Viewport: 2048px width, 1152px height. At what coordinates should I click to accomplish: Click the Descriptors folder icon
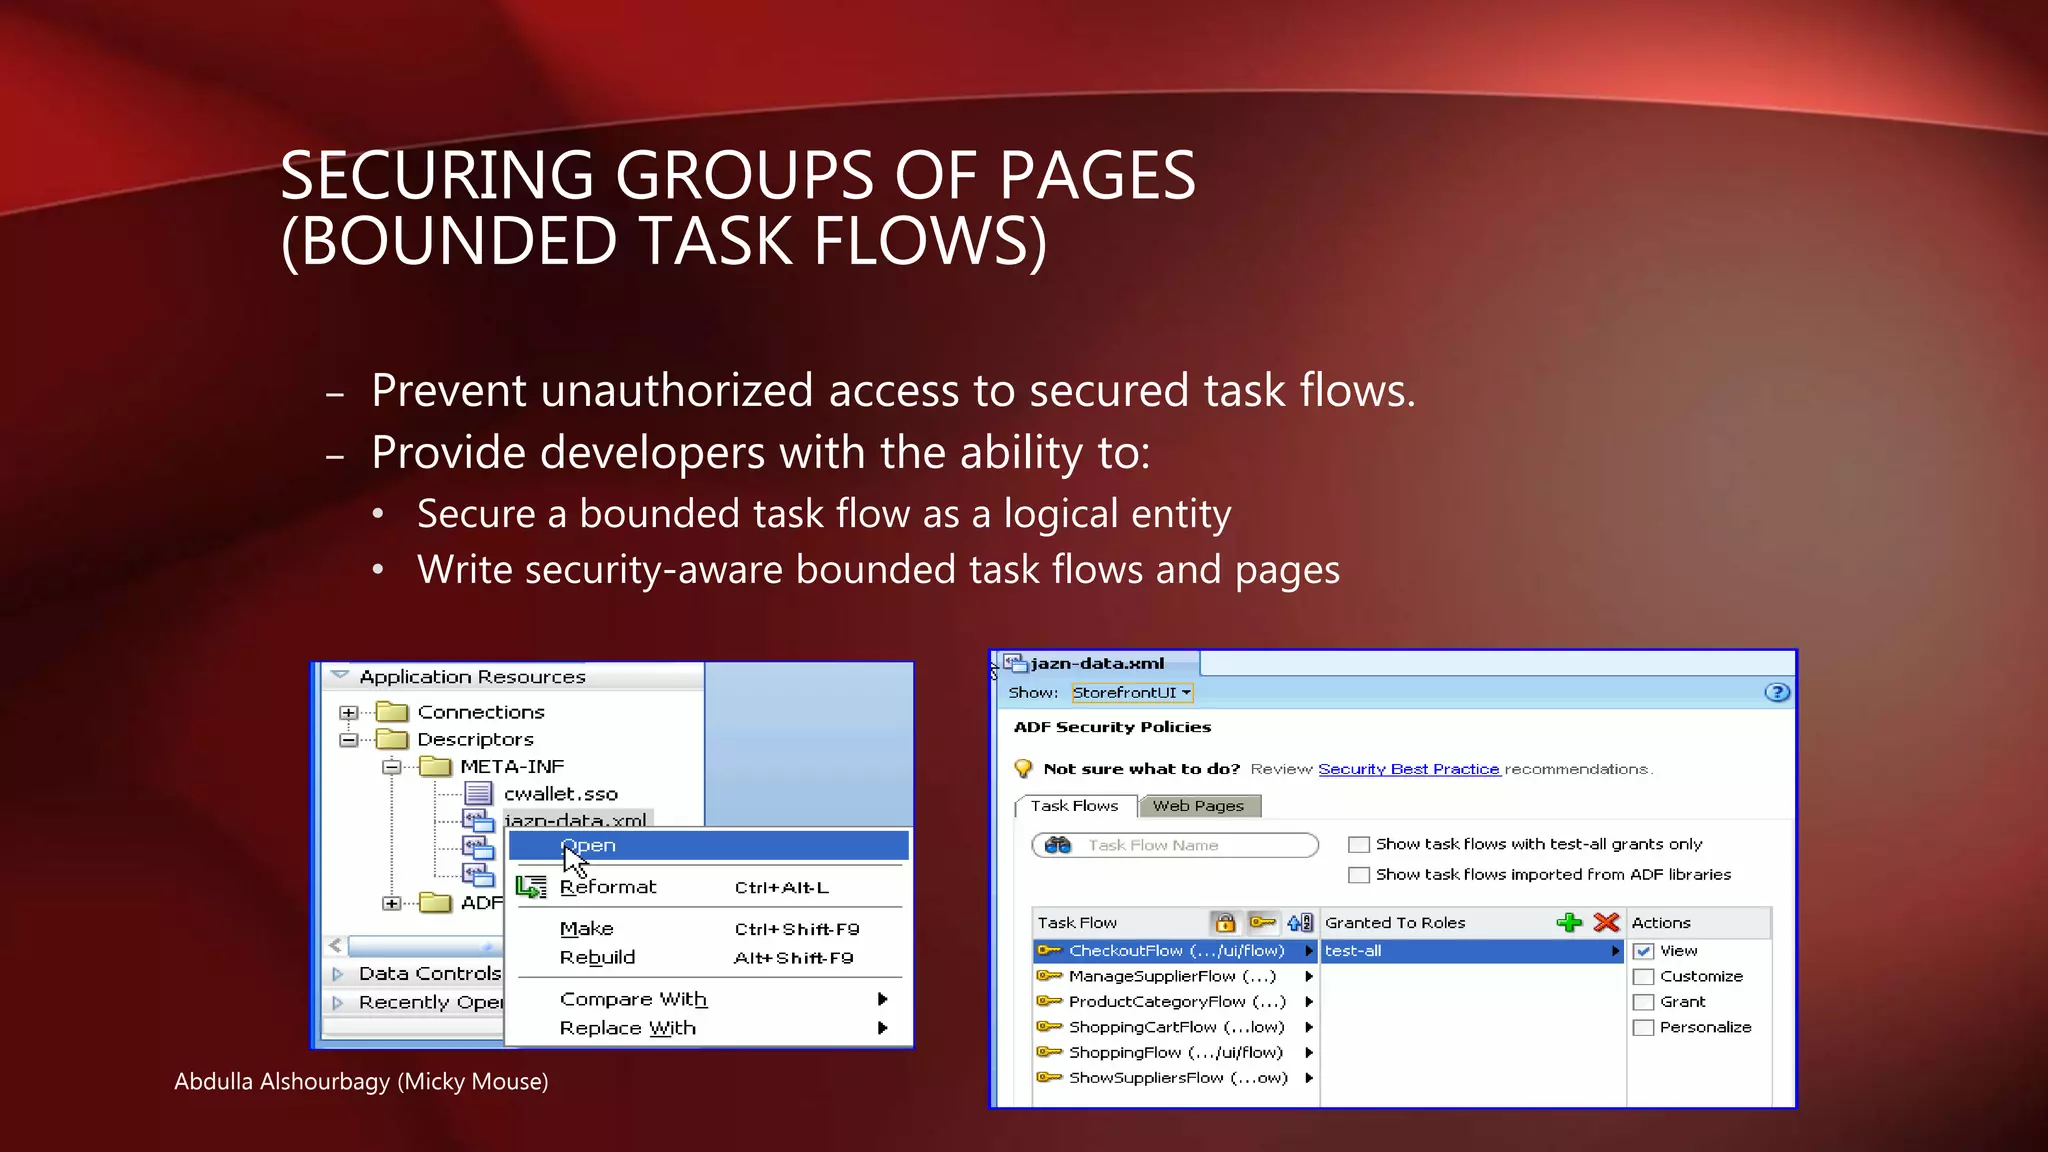click(x=392, y=739)
